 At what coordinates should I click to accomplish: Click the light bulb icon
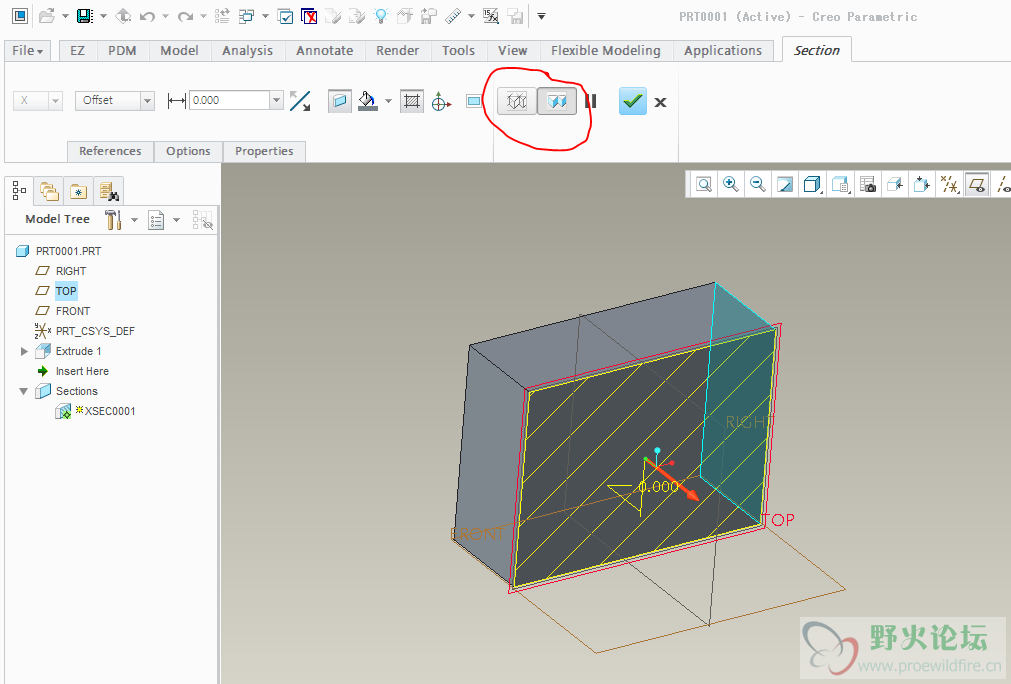pyautogui.click(x=381, y=16)
